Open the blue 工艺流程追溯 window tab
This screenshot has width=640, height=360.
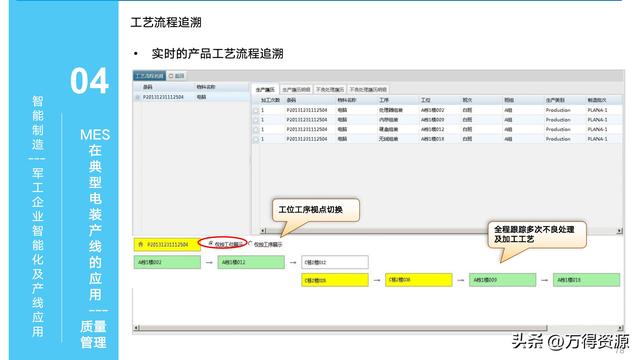point(149,76)
